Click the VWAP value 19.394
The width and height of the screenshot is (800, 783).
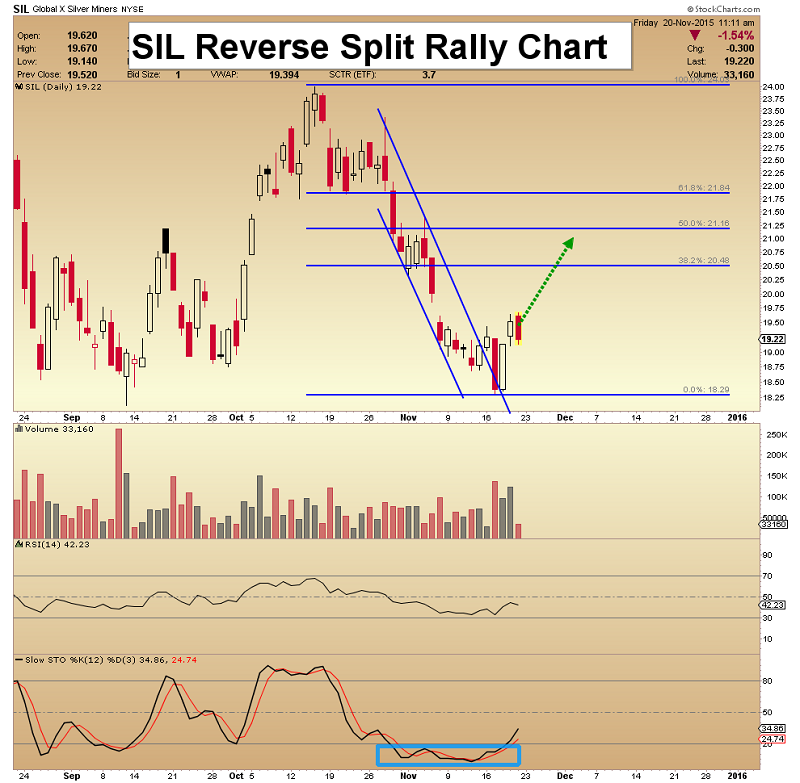coord(284,74)
